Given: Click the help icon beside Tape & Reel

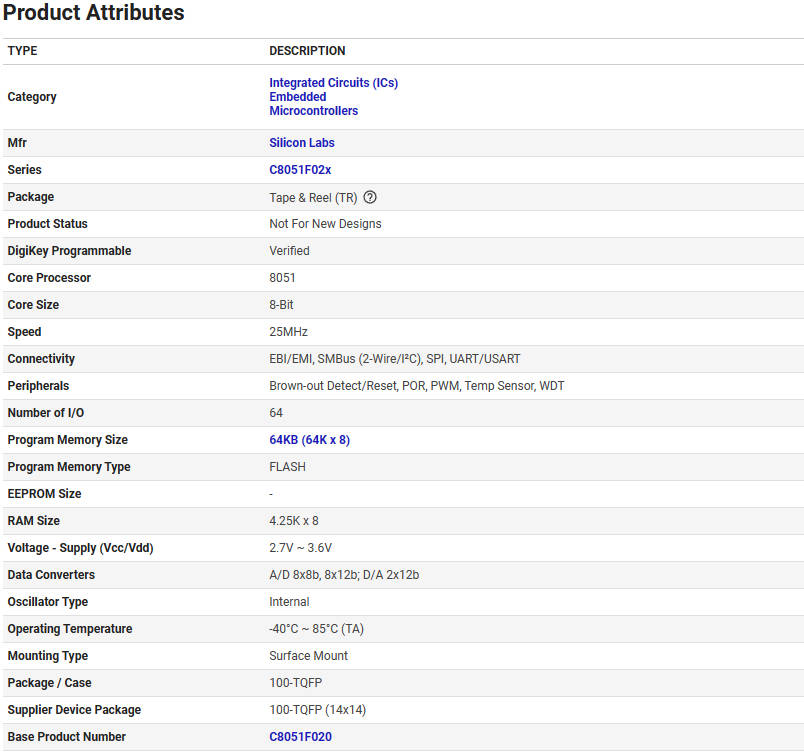Looking at the screenshot, I should coord(370,197).
